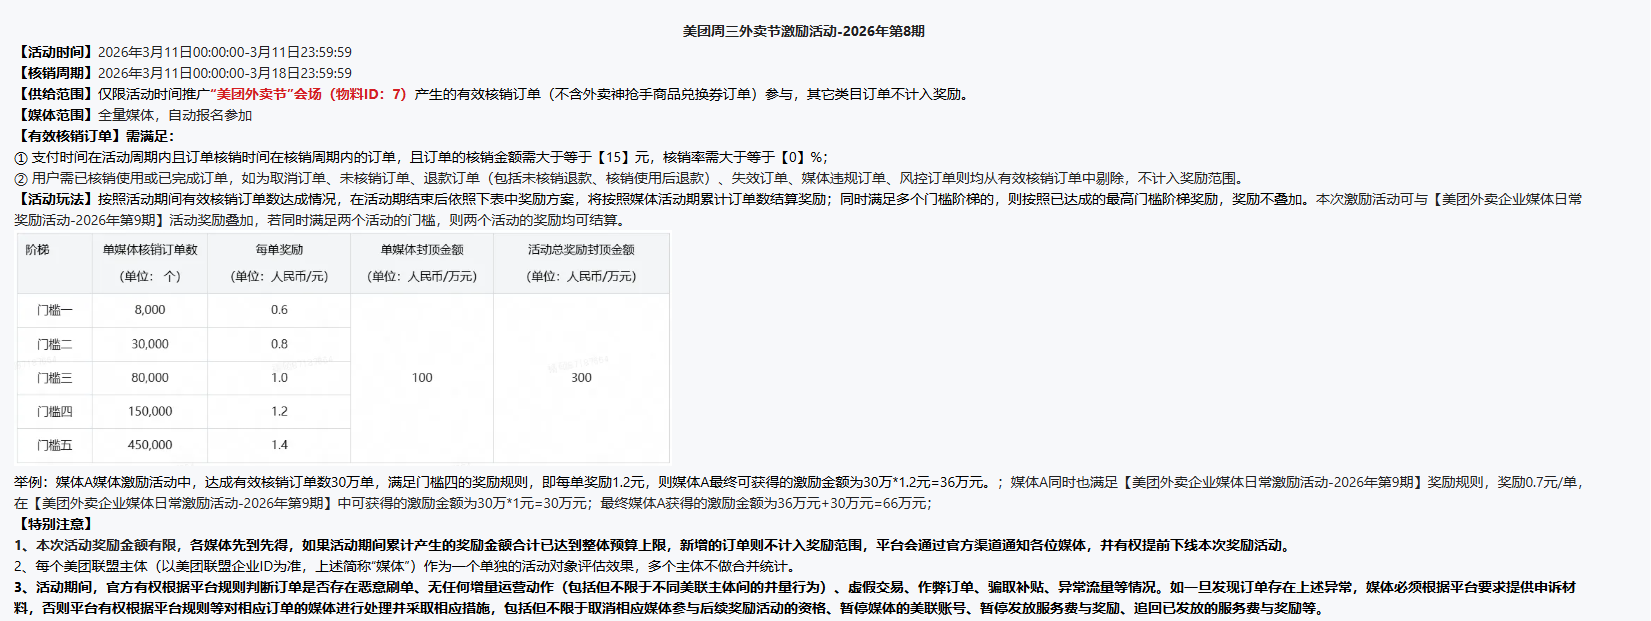1651x621 pixels.
Task: Click the 【核销周期】 label
Action: pyautogui.click(x=55, y=73)
